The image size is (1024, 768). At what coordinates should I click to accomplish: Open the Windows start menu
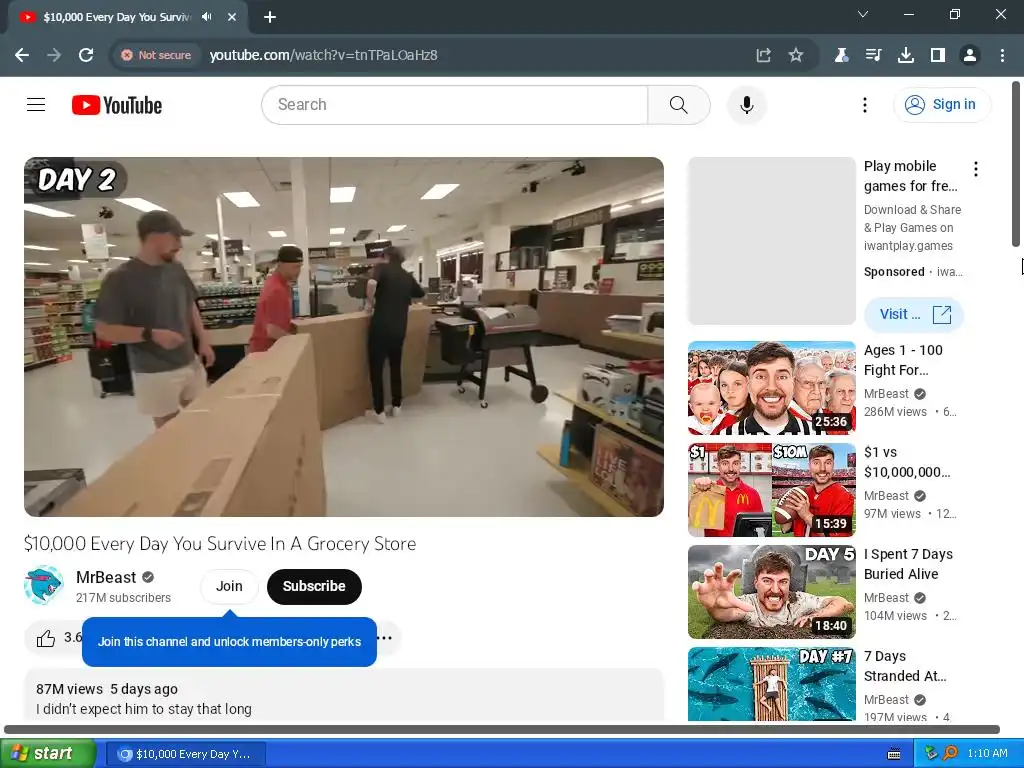tap(48, 754)
